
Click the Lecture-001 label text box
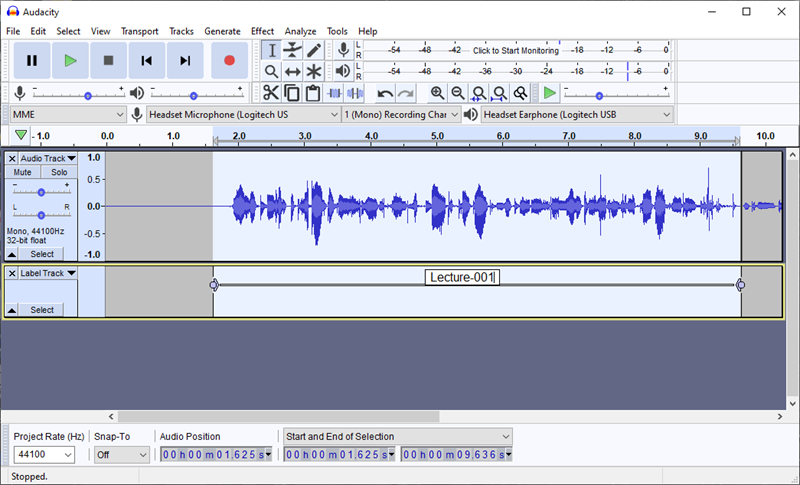coord(462,277)
